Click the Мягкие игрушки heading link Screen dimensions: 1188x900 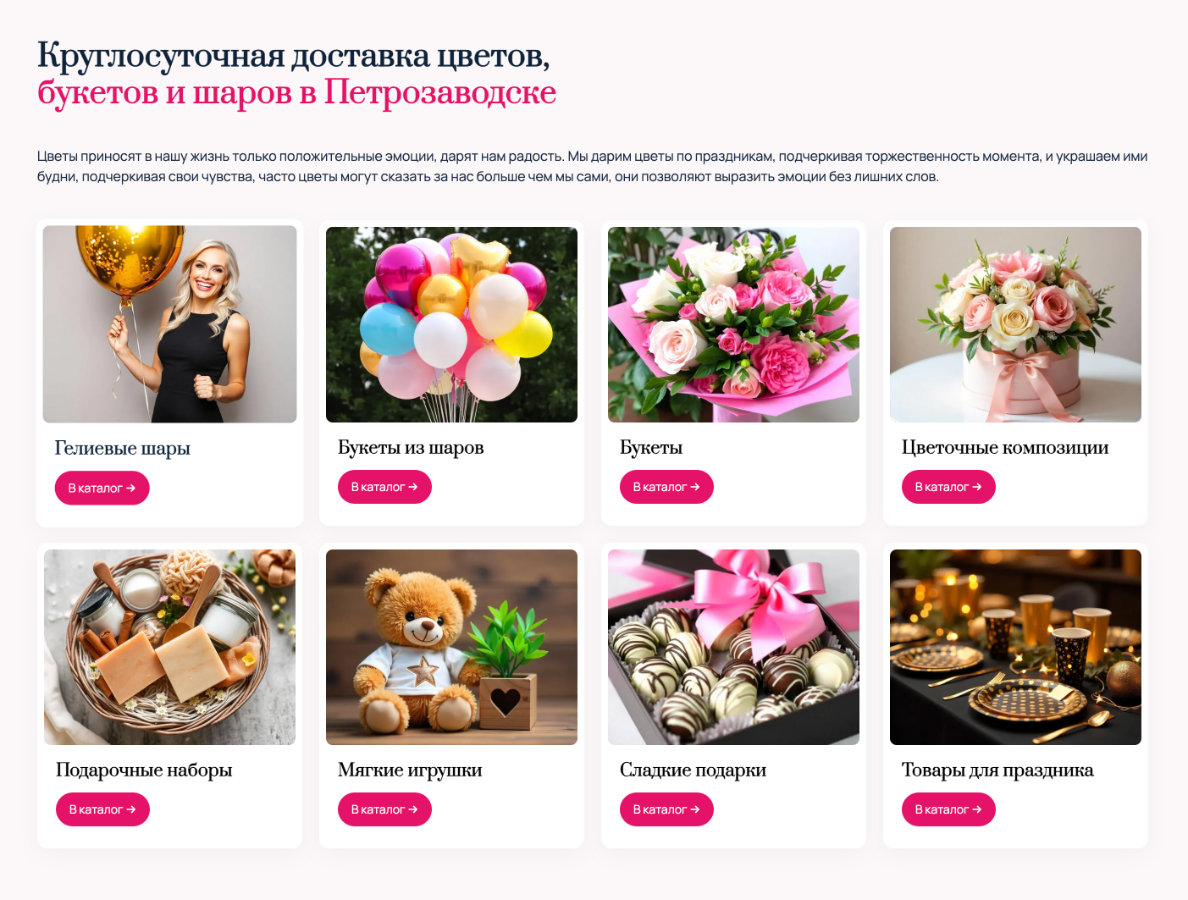[x=410, y=770]
